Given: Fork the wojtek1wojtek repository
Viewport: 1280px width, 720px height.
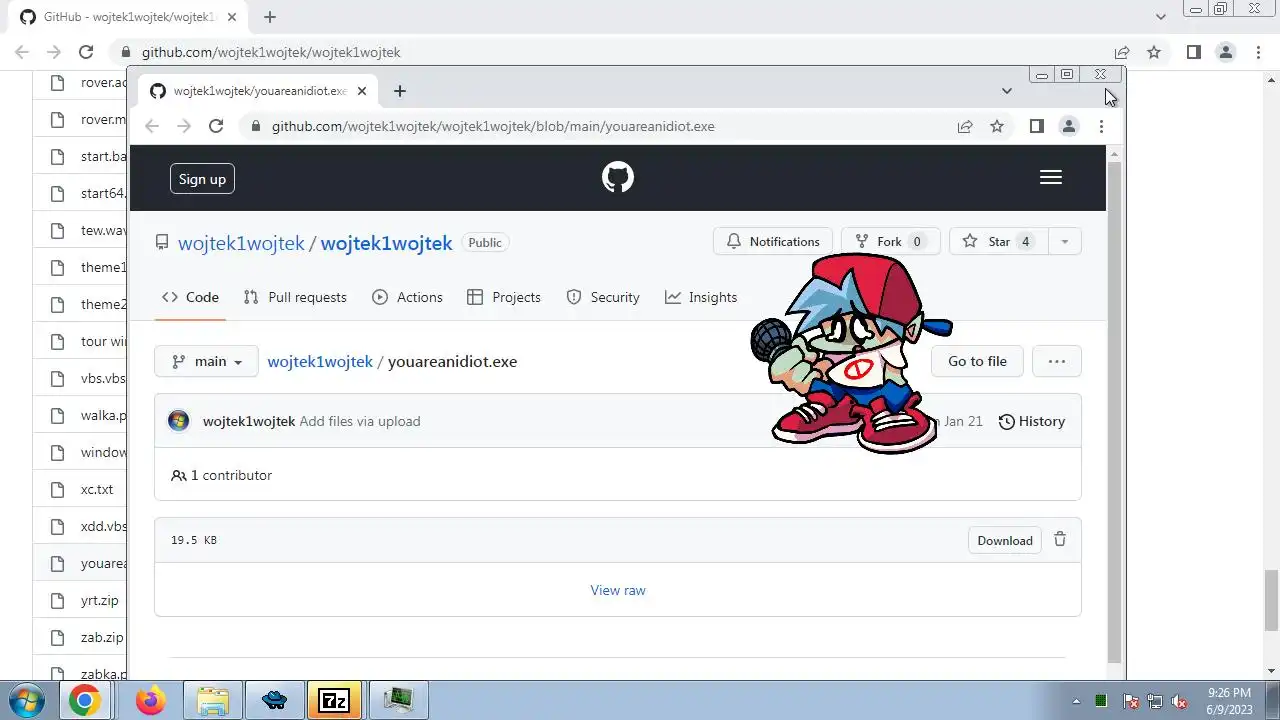Looking at the screenshot, I should pyautogui.click(x=890, y=241).
